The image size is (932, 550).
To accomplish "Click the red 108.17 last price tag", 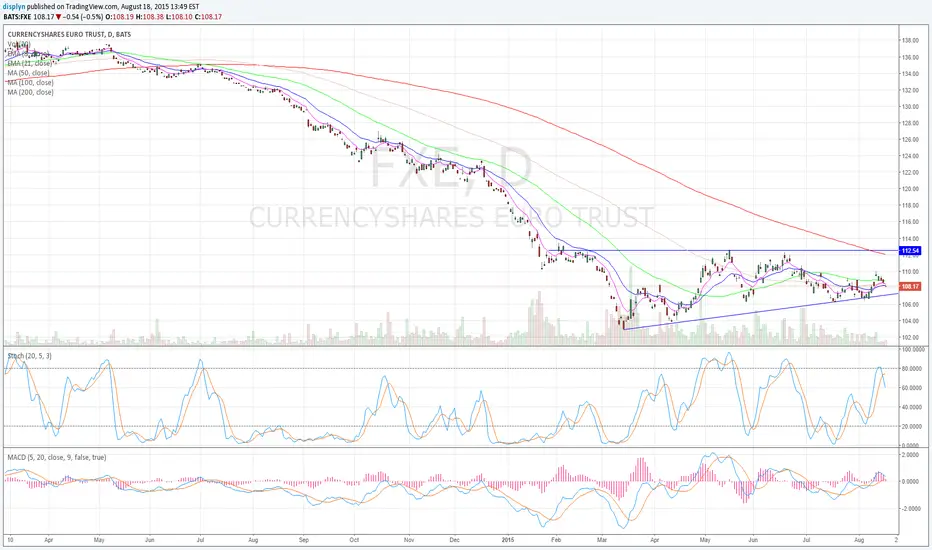I will [x=911, y=287].
